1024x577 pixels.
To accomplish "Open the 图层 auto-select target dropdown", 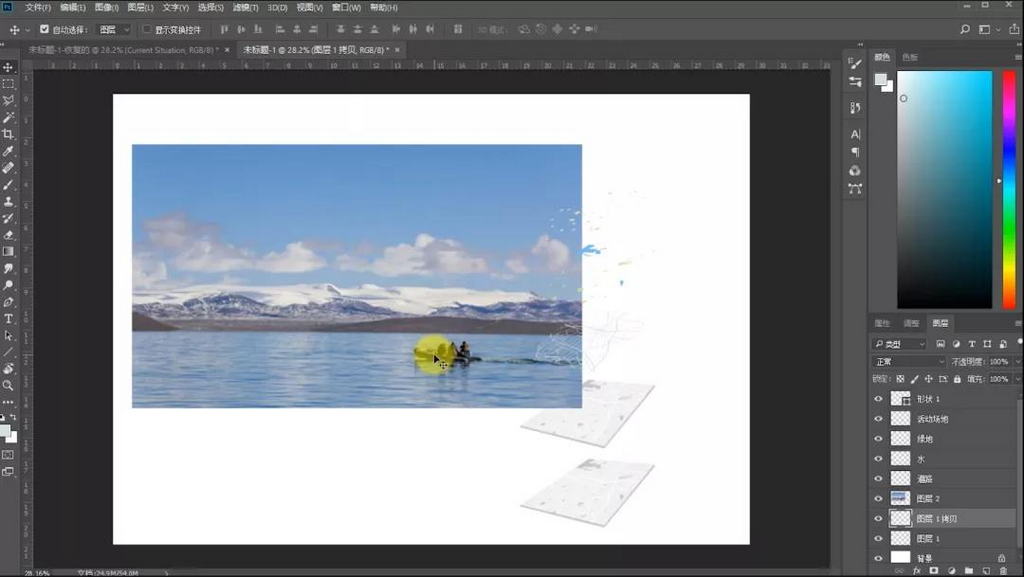I will [x=114, y=30].
